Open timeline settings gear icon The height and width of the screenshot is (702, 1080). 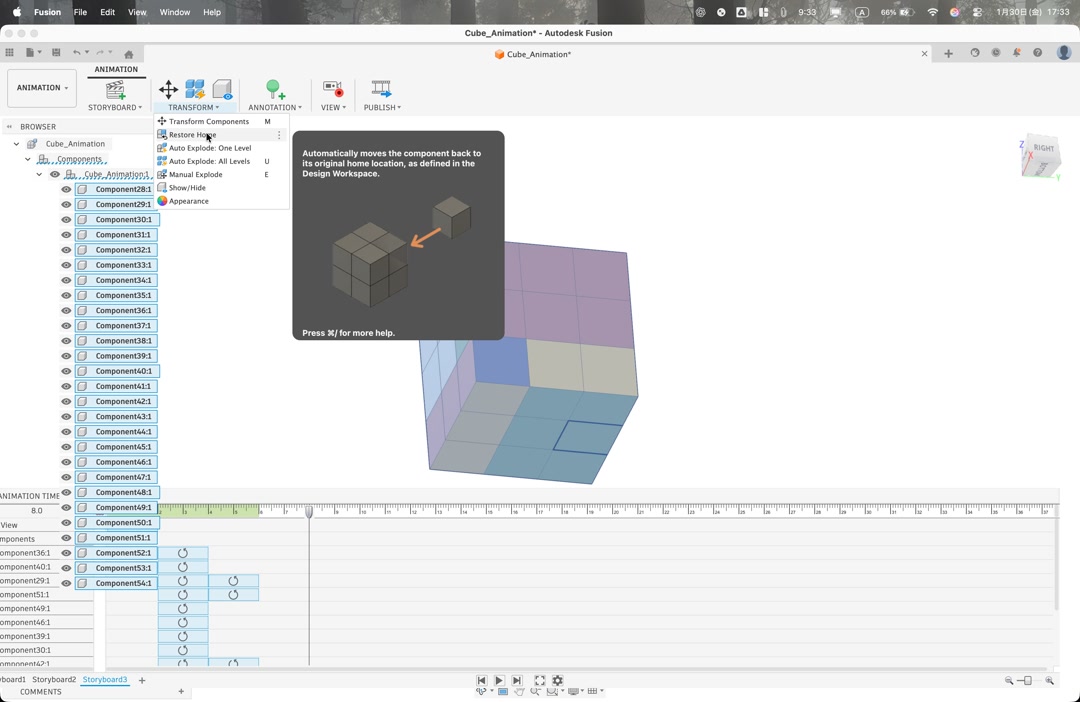tap(558, 681)
